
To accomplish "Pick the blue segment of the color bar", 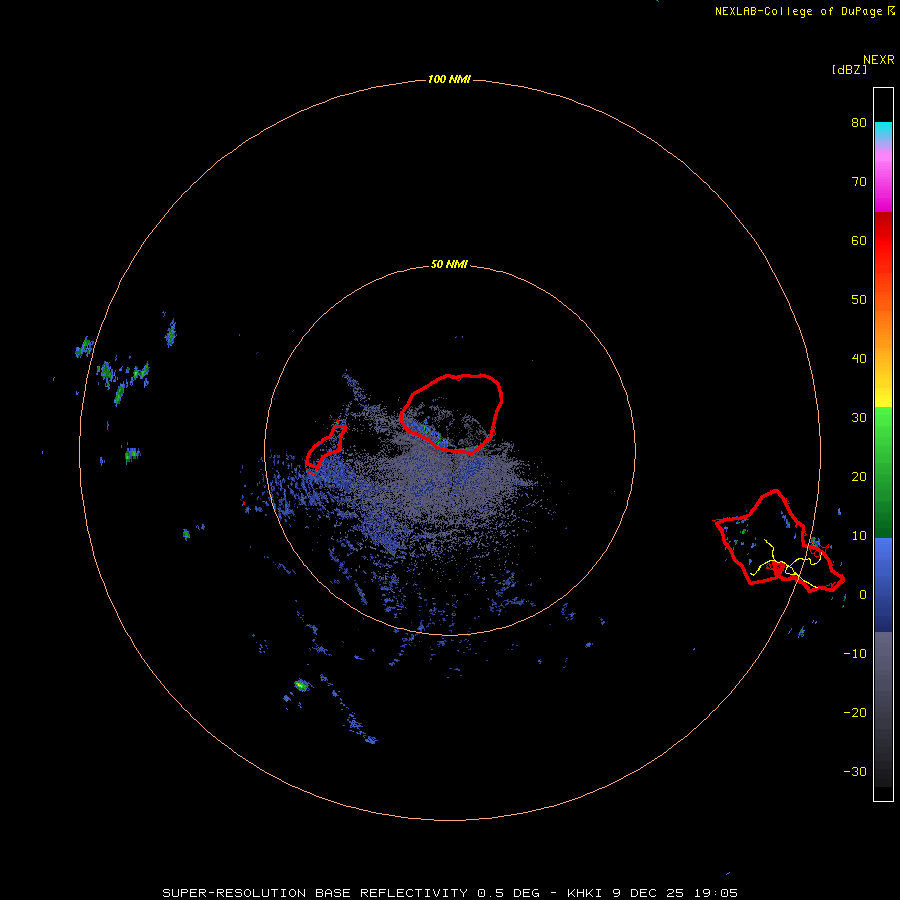I will pos(883,583).
